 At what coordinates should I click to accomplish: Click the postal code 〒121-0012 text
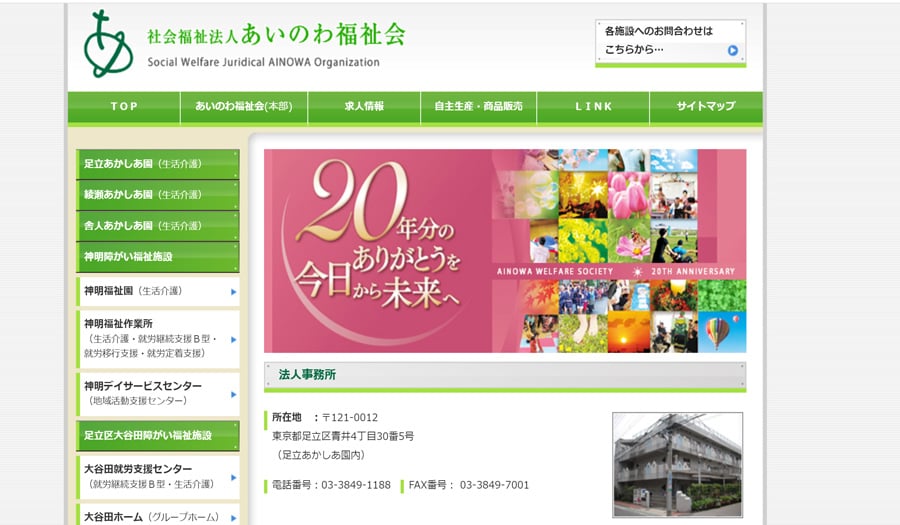(x=350, y=418)
